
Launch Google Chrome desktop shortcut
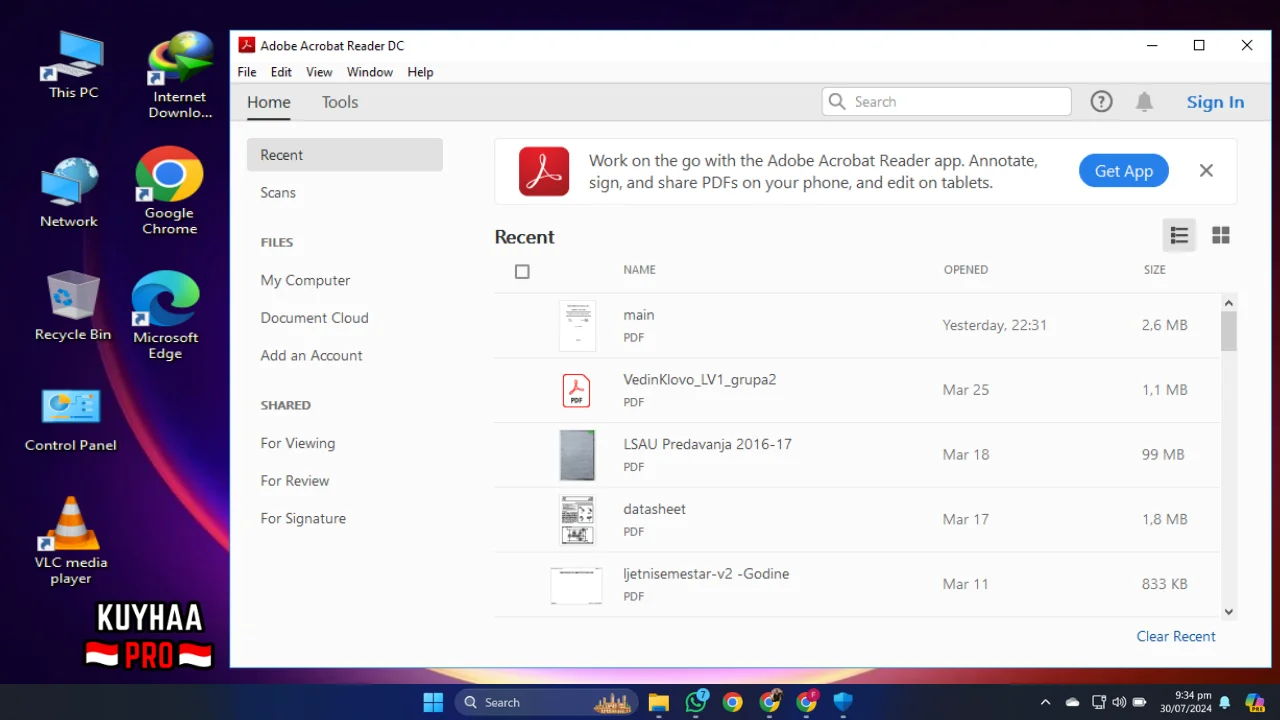pos(169,191)
